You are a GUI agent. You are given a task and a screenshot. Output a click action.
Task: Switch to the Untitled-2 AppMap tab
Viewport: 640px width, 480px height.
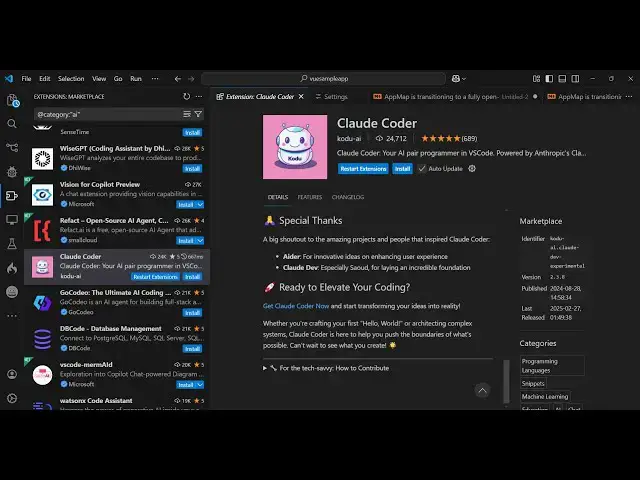tap(456, 97)
